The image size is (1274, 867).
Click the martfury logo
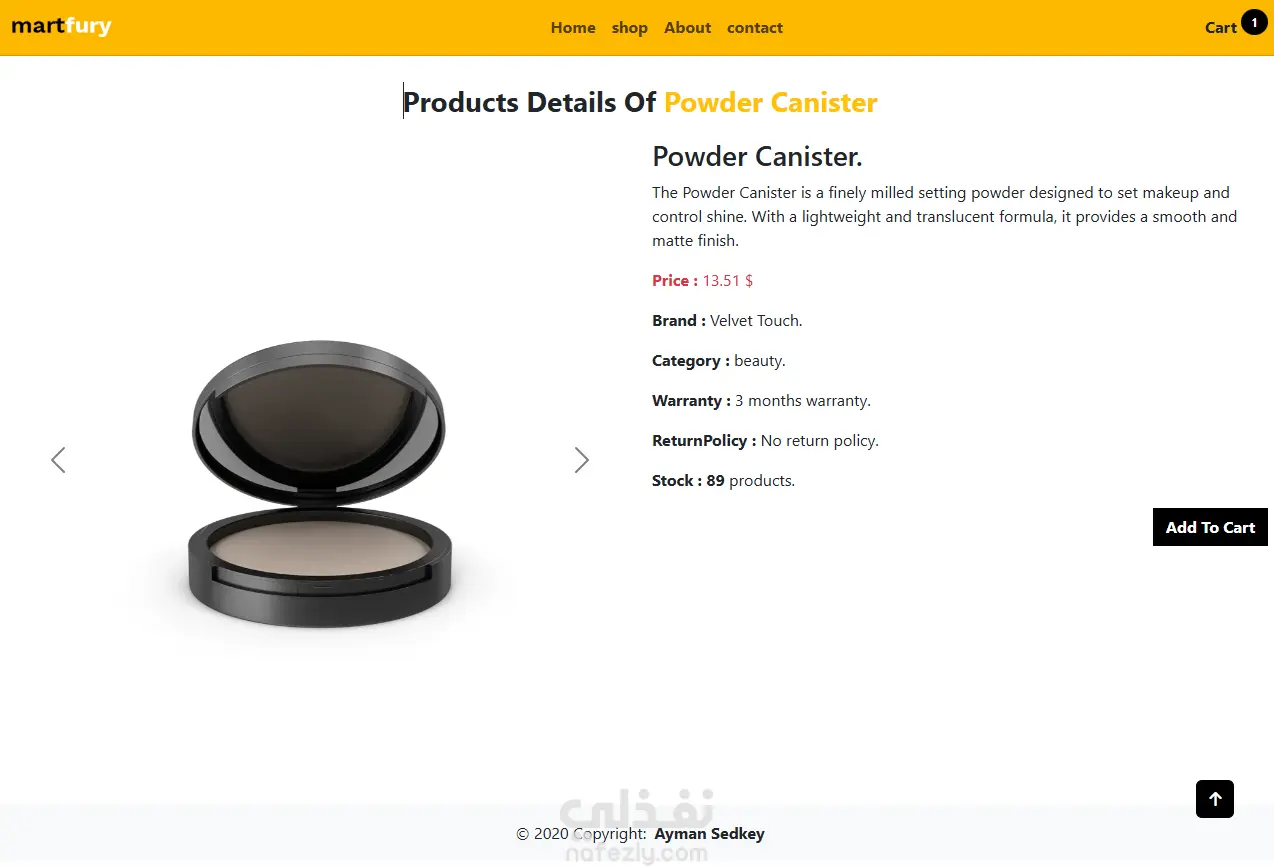click(61, 26)
